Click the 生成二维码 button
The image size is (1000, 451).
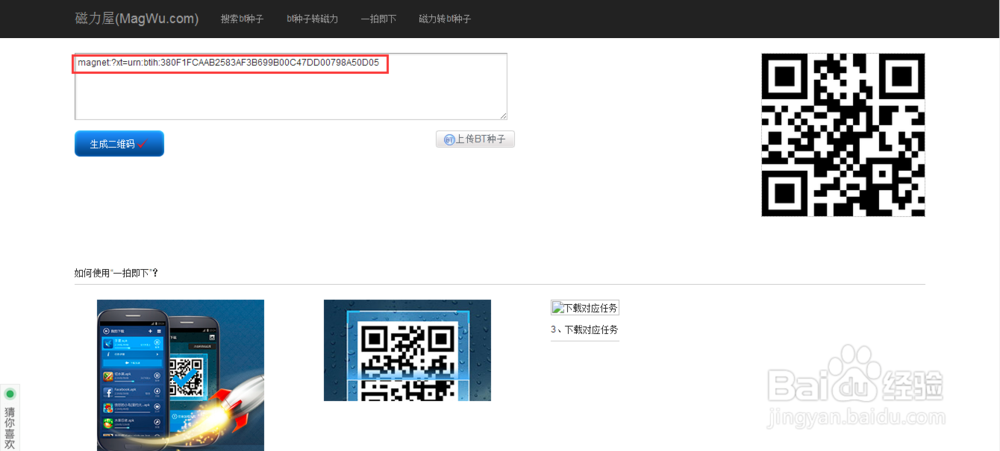(x=119, y=144)
